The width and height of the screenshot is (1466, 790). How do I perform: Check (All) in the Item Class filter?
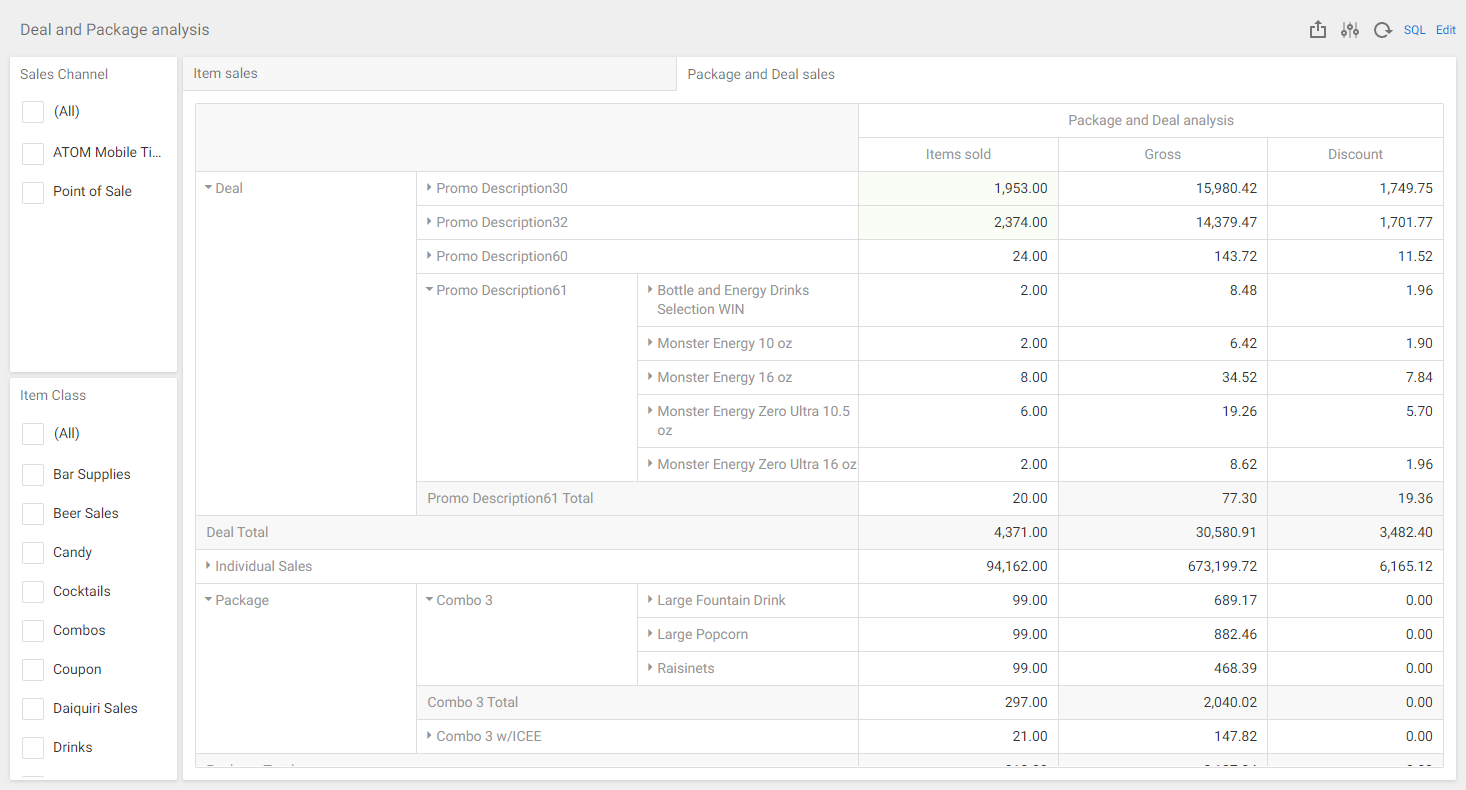32,433
